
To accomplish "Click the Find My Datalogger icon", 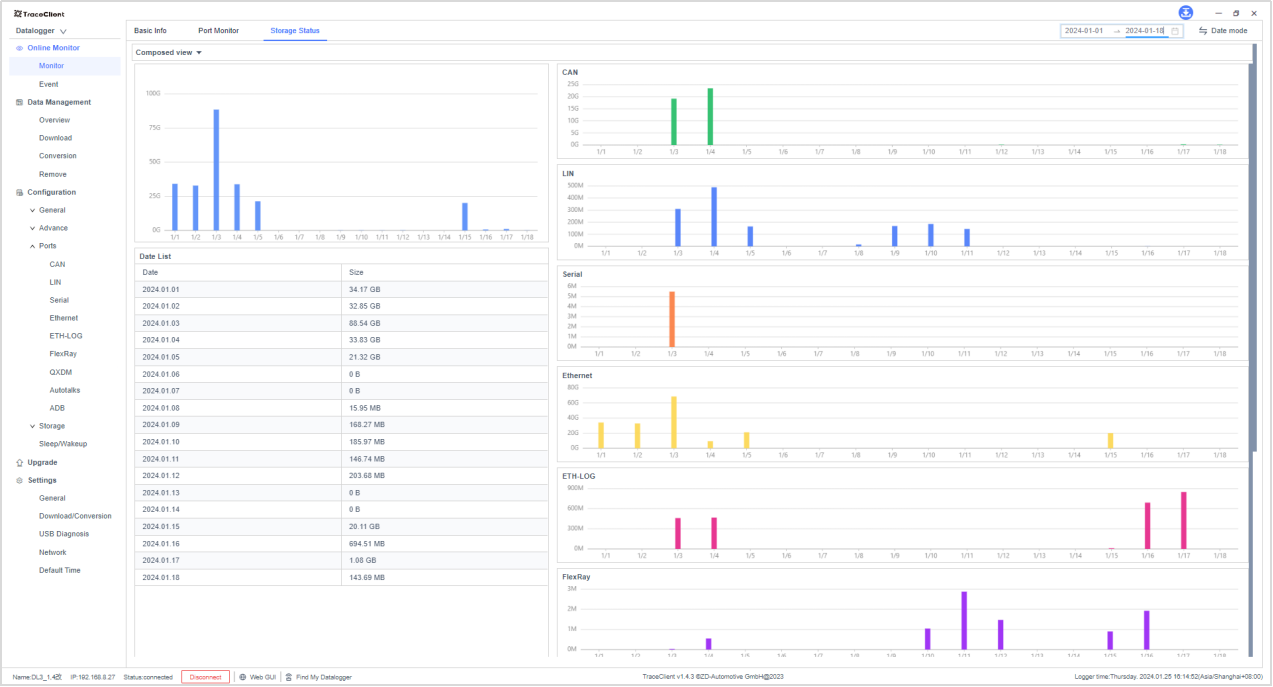I will [289, 677].
